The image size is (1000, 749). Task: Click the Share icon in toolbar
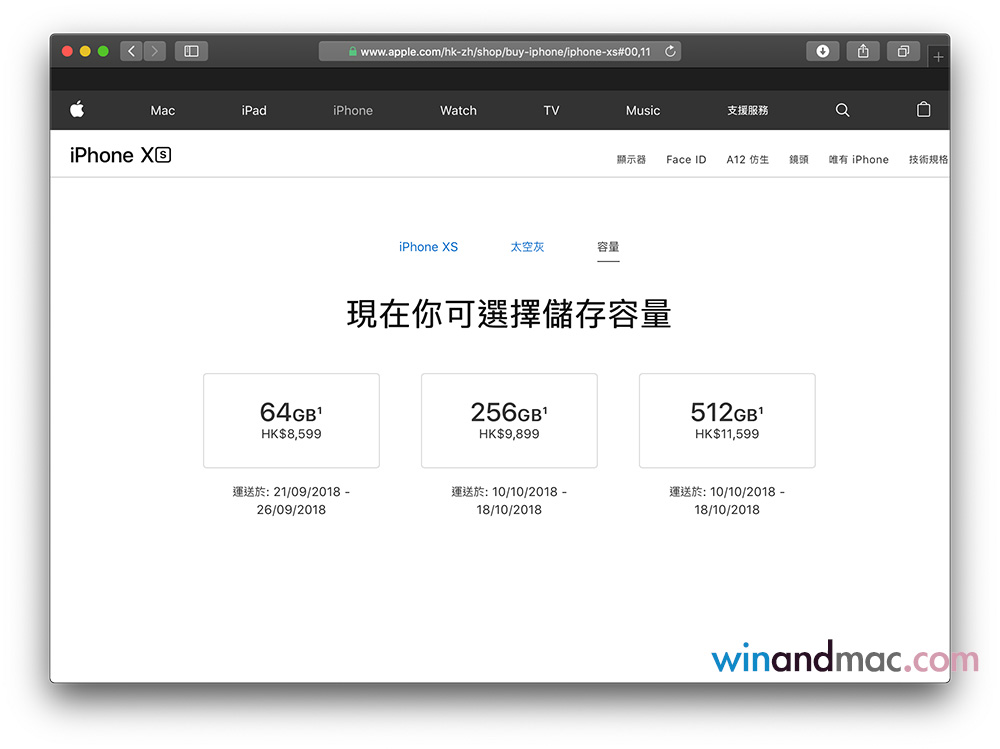point(862,51)
